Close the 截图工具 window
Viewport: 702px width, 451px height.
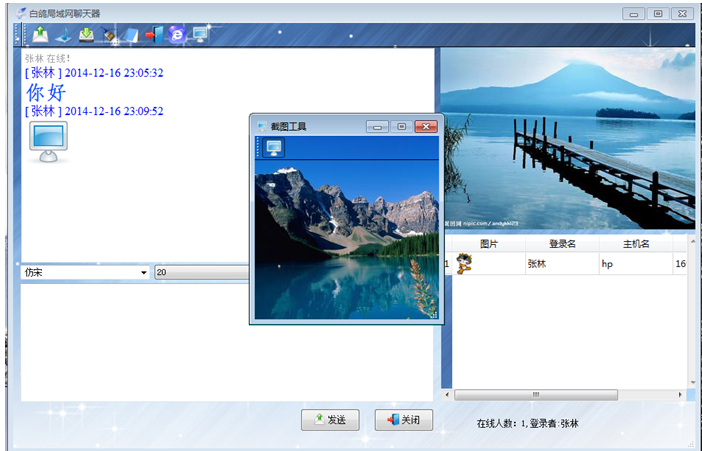click(x=426, y=127)
